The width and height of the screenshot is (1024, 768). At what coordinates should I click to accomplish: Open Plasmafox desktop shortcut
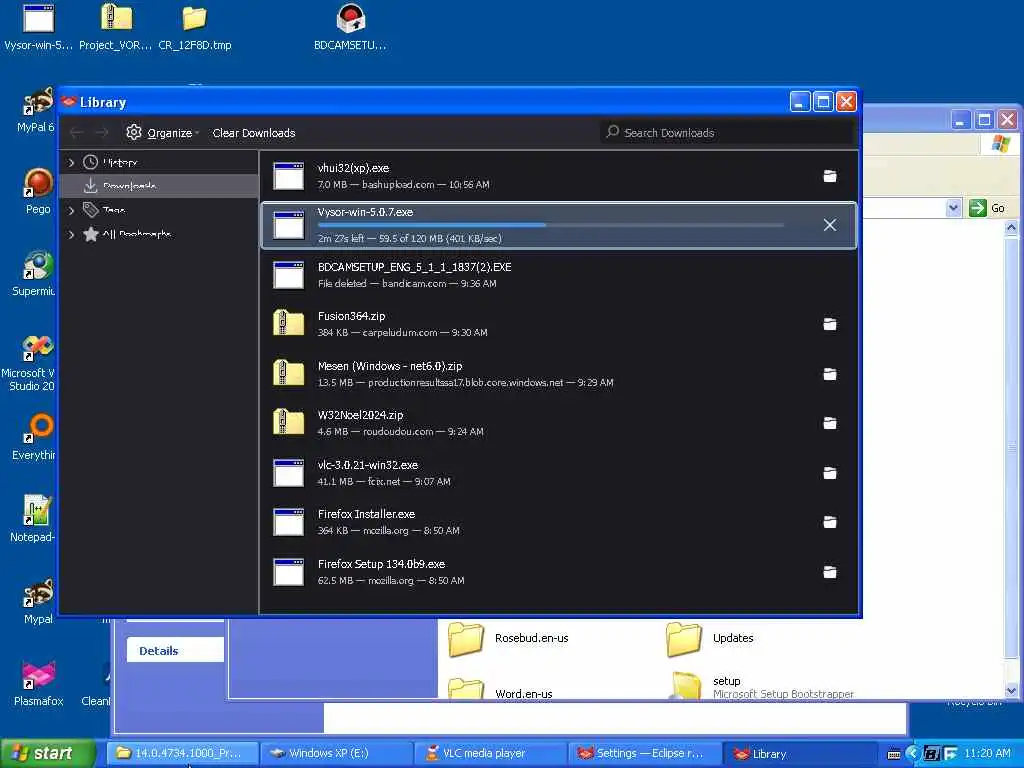click(x=38, y=683)
